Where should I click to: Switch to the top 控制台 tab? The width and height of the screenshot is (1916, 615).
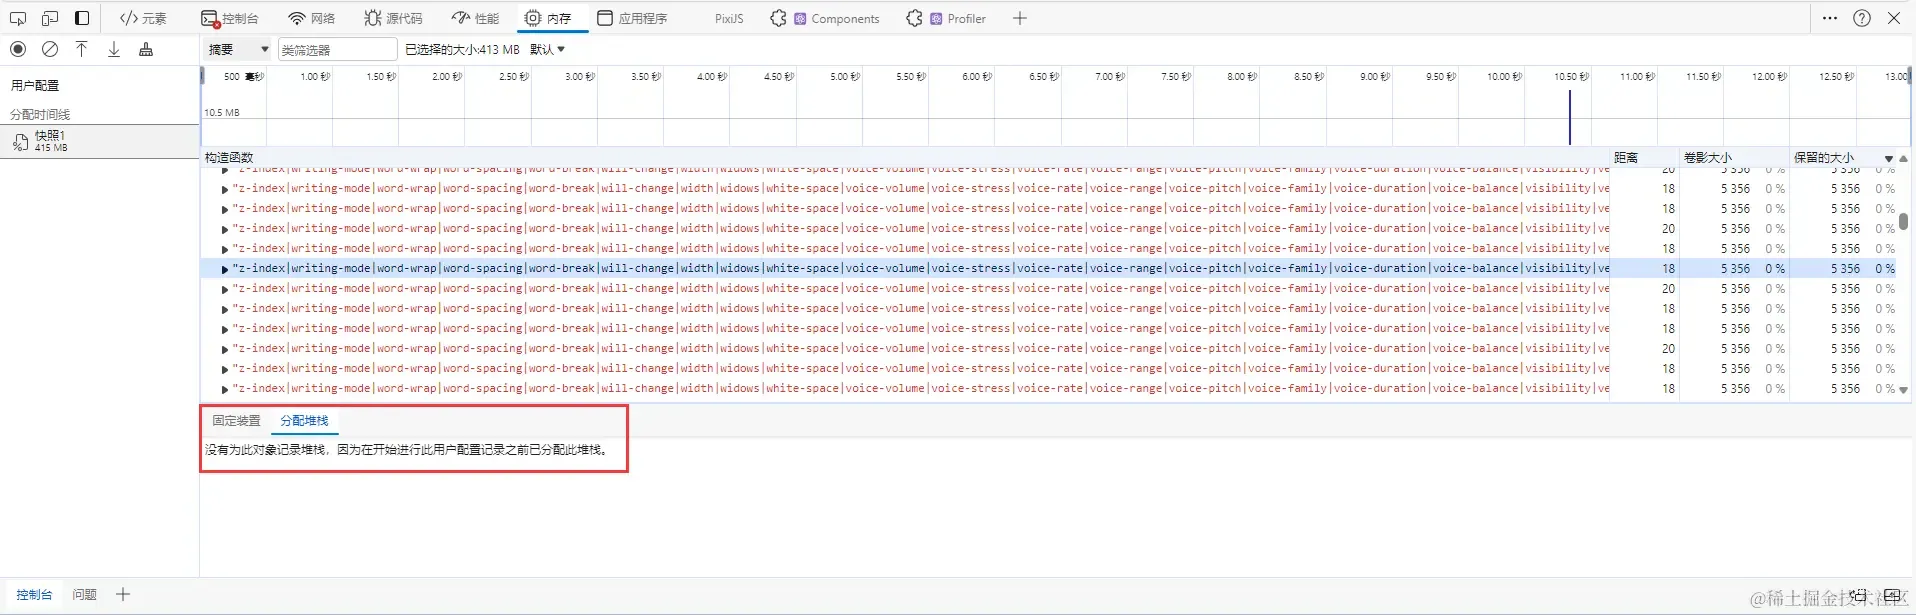[x=229, y=18]
